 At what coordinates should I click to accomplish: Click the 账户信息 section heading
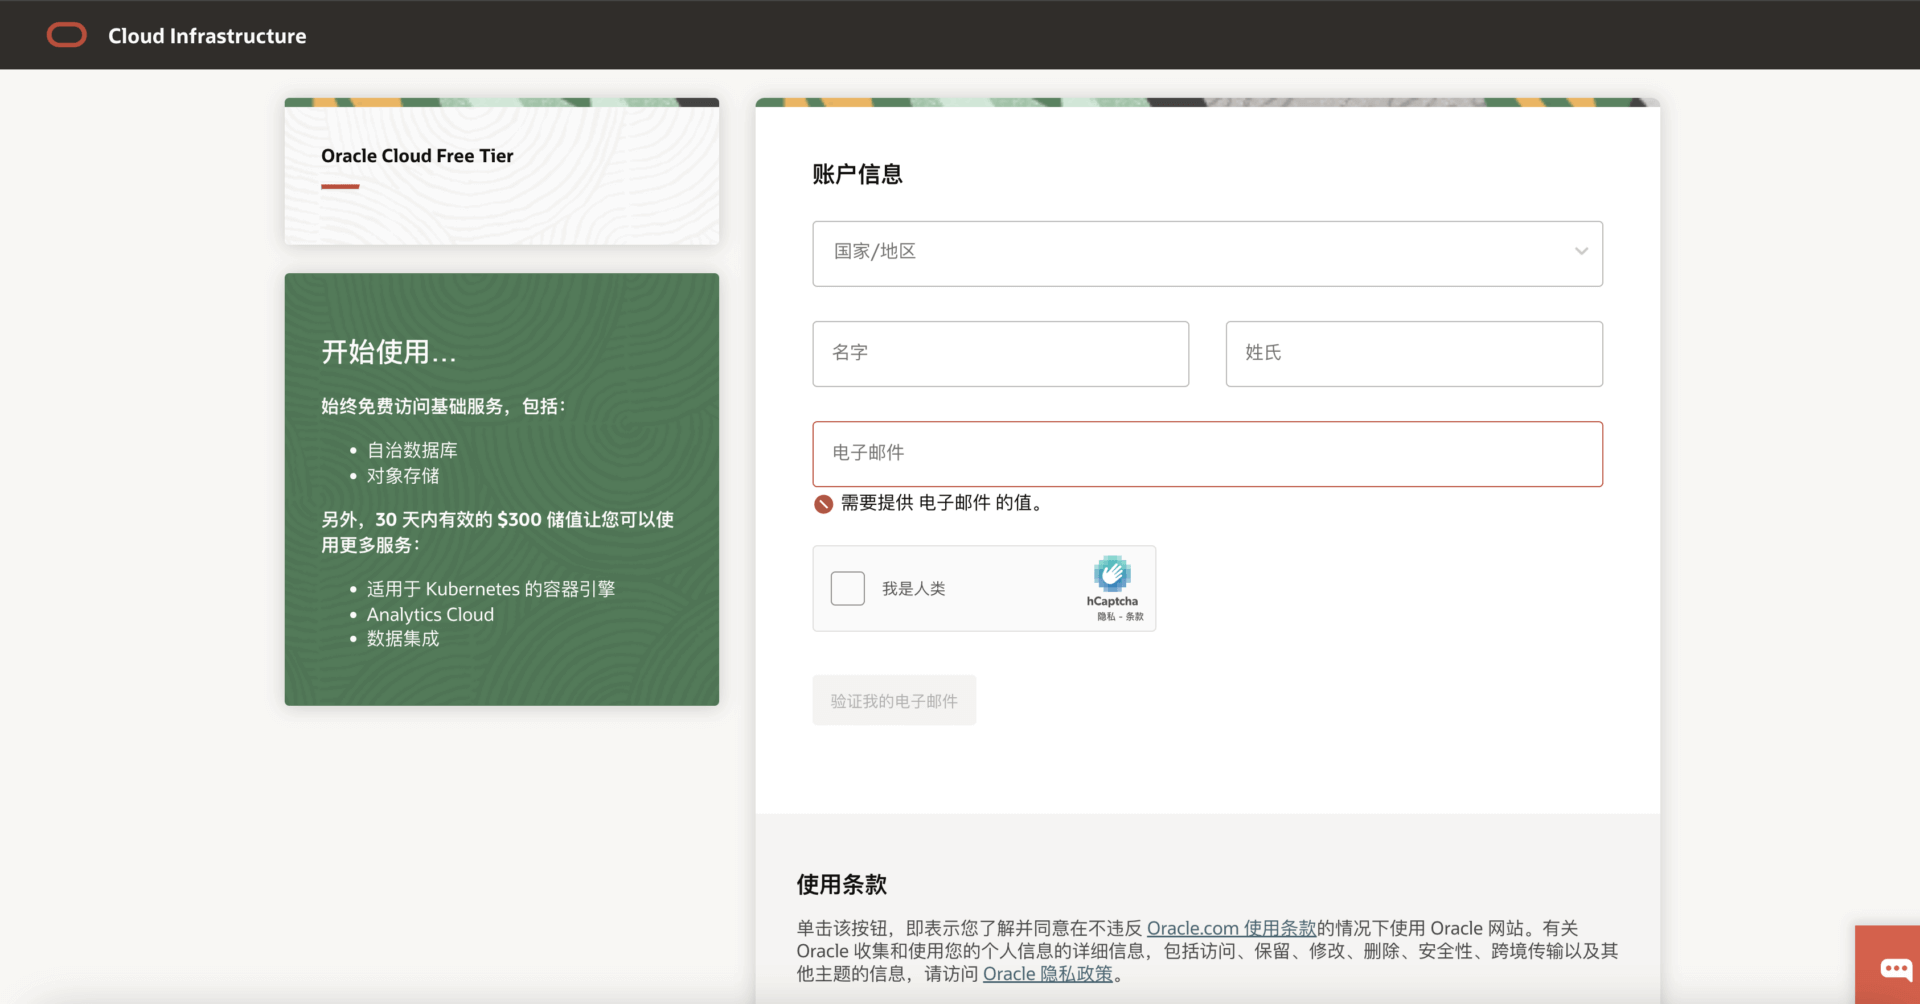pyautogui.click(x=857, y=174)
